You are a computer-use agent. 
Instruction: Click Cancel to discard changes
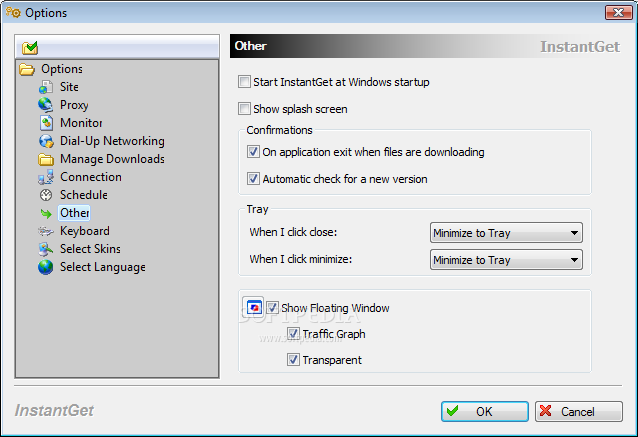click(579, 411)
